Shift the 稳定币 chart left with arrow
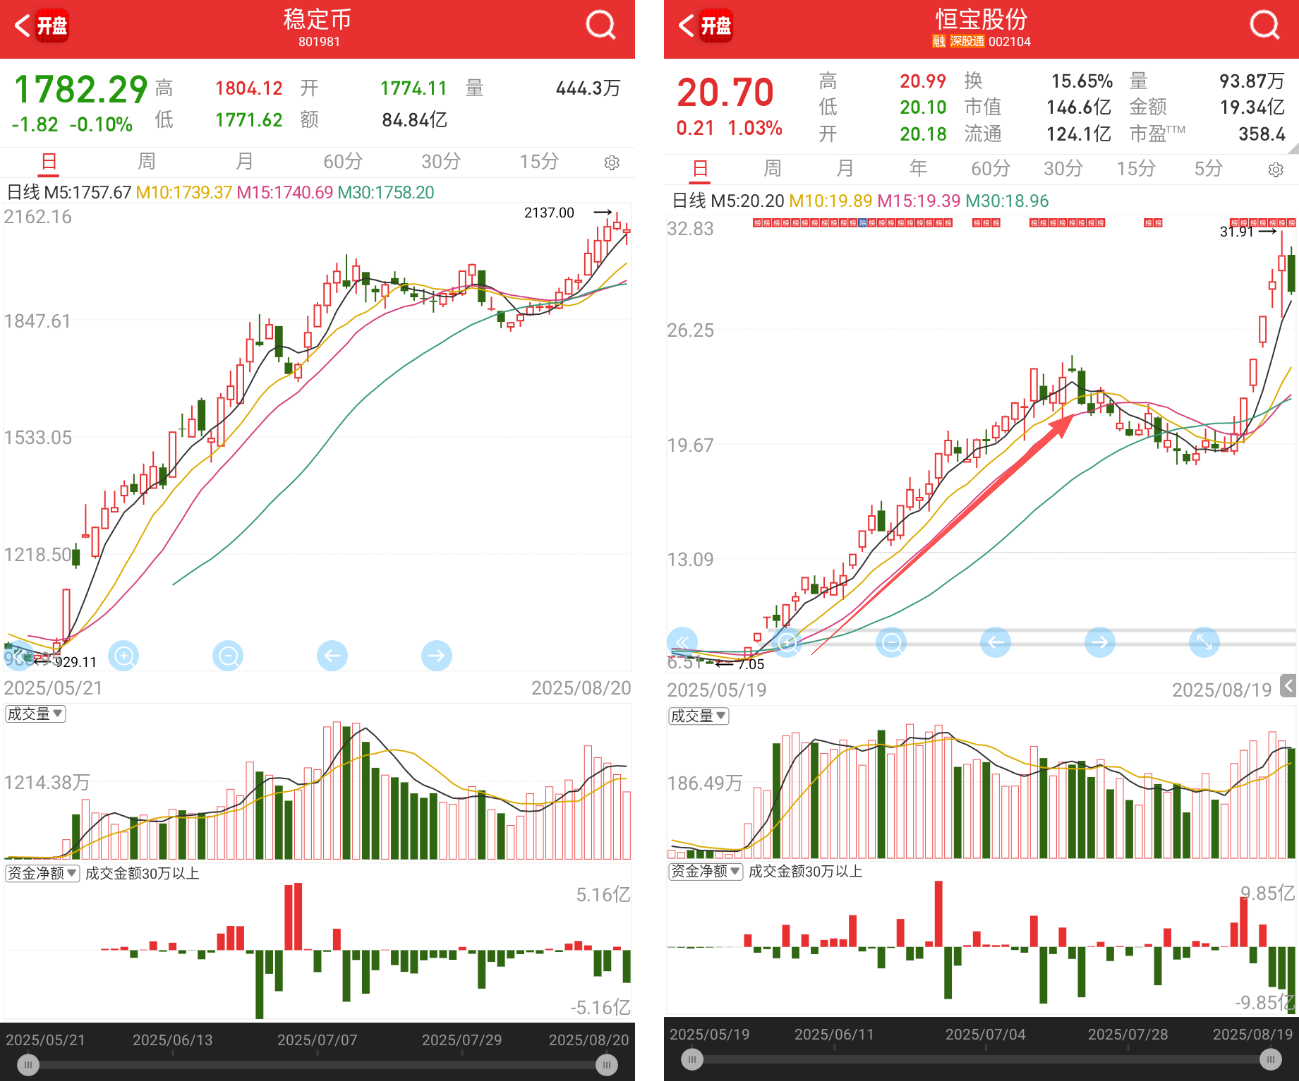 click(332, 656)
